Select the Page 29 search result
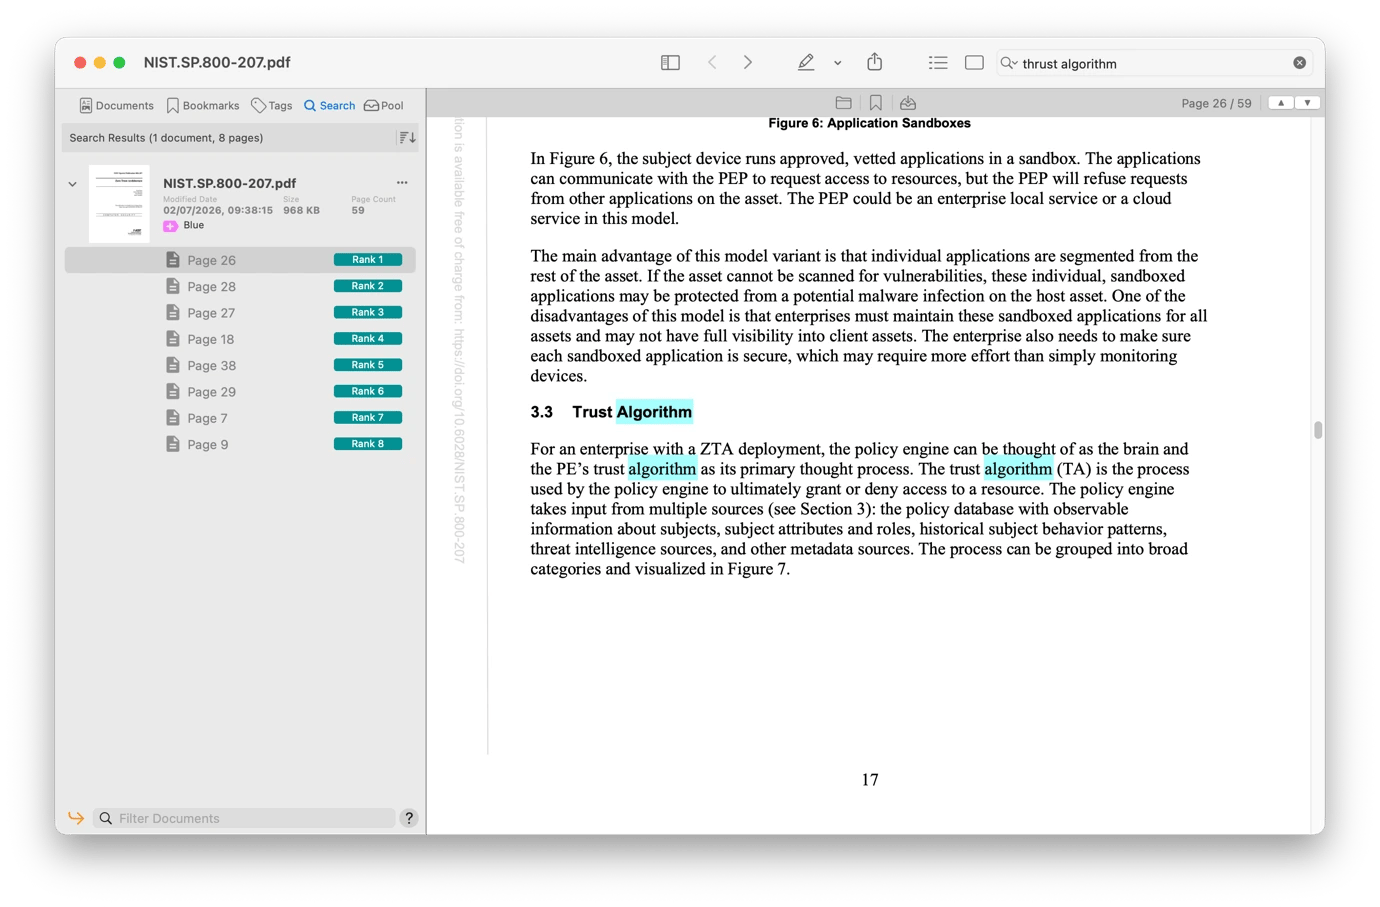This screenshot has width=1380, height=907. point(240,392)
